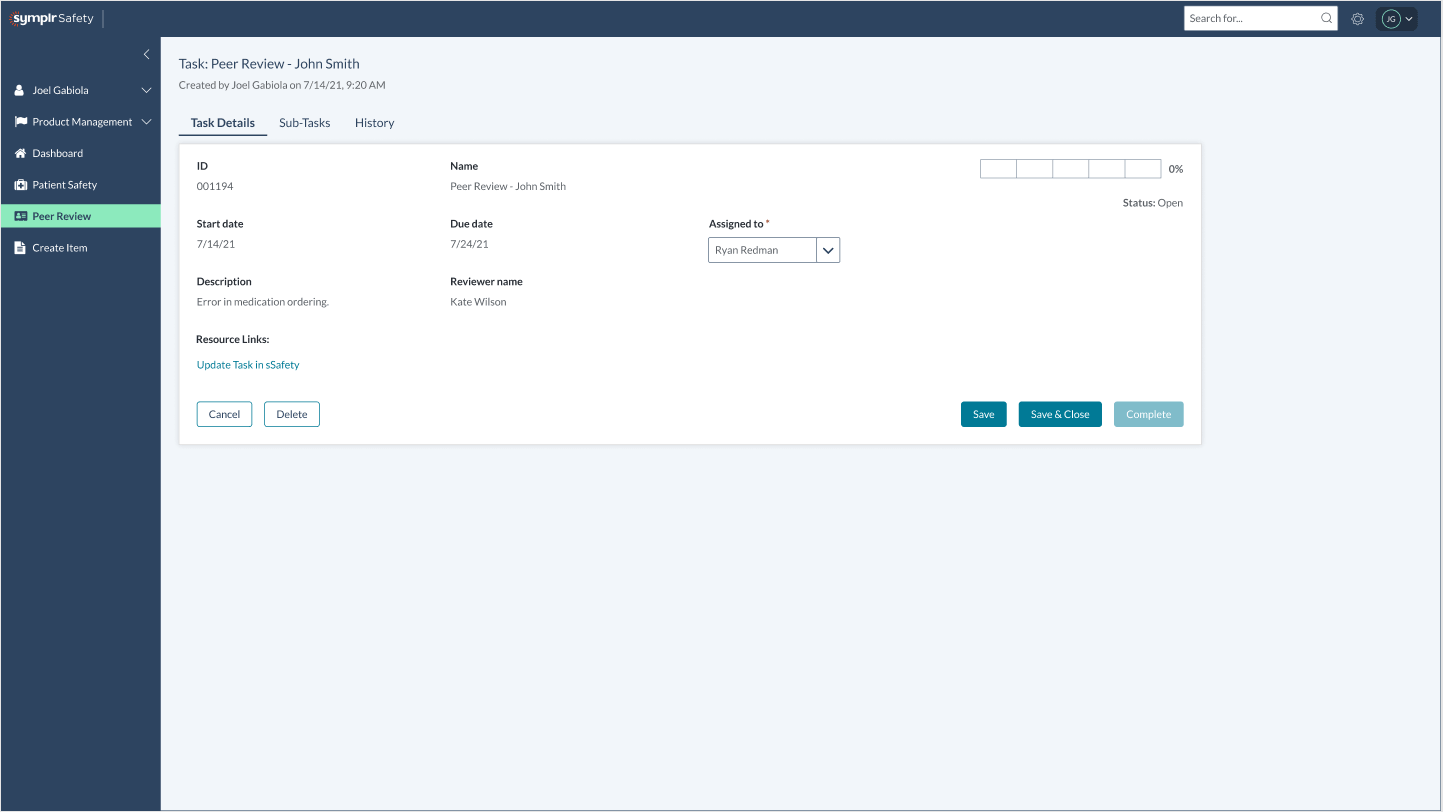Click the last segment of progress bar
Viewport: 1443px width, 812px height.
click(x=1143, y=169)
